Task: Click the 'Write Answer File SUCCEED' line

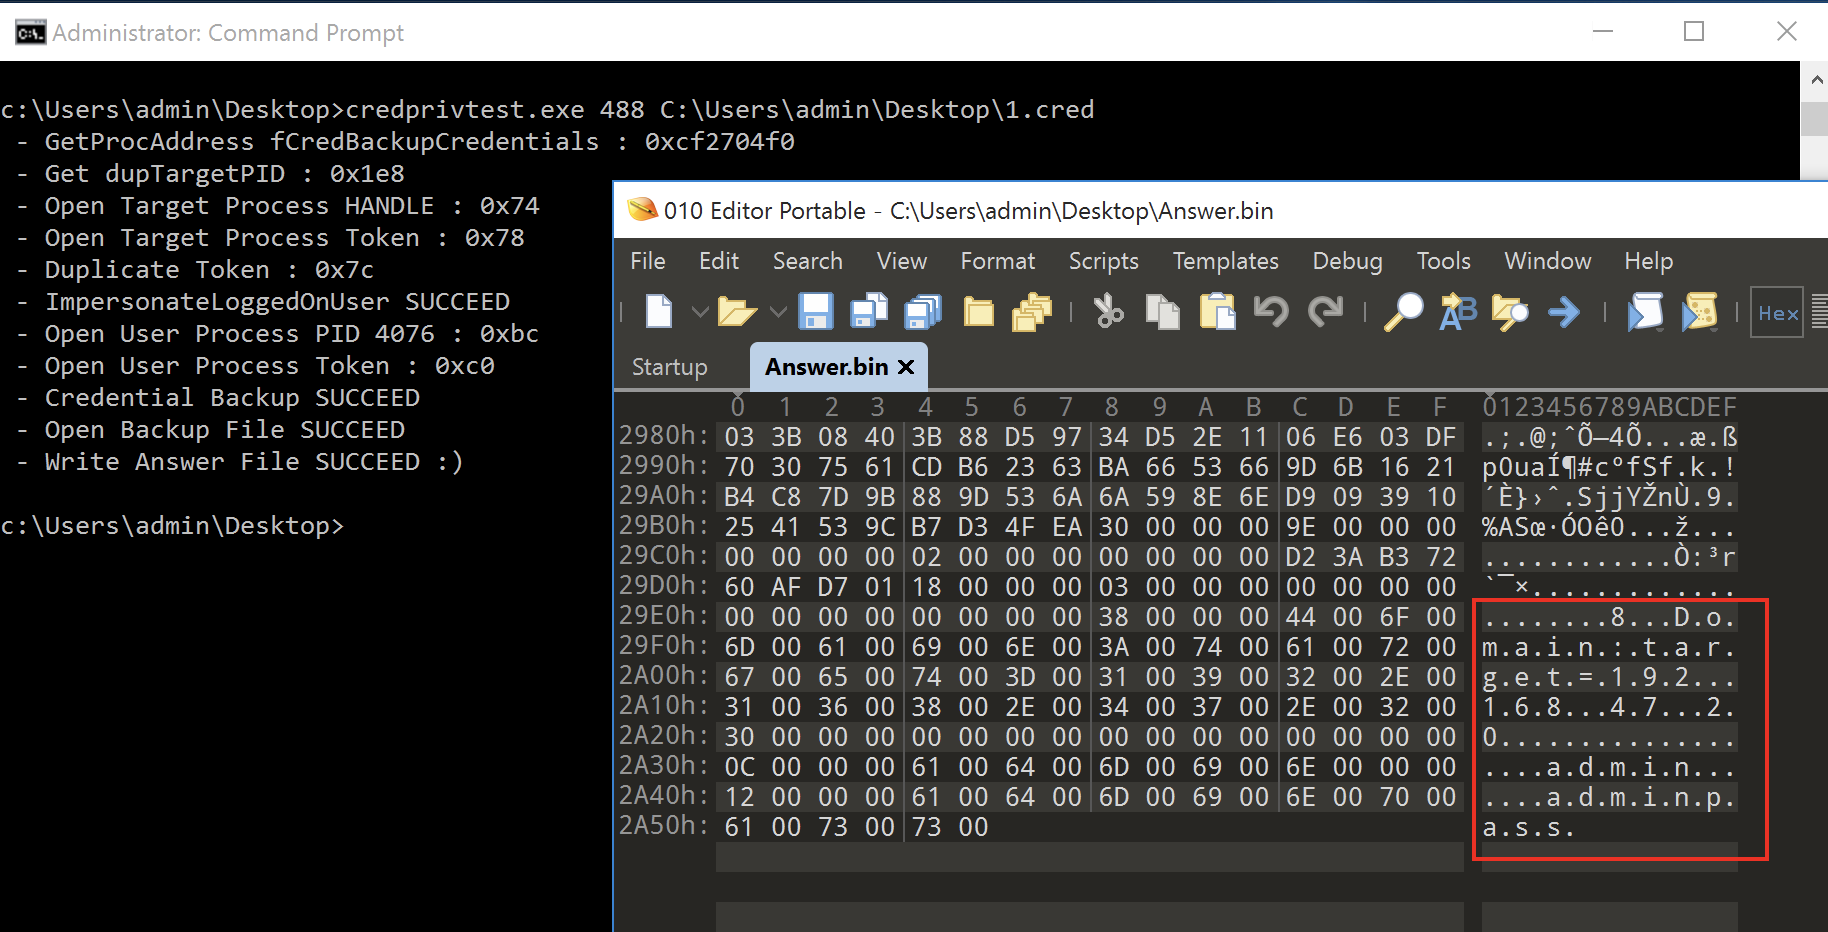Action: (240, 462)
